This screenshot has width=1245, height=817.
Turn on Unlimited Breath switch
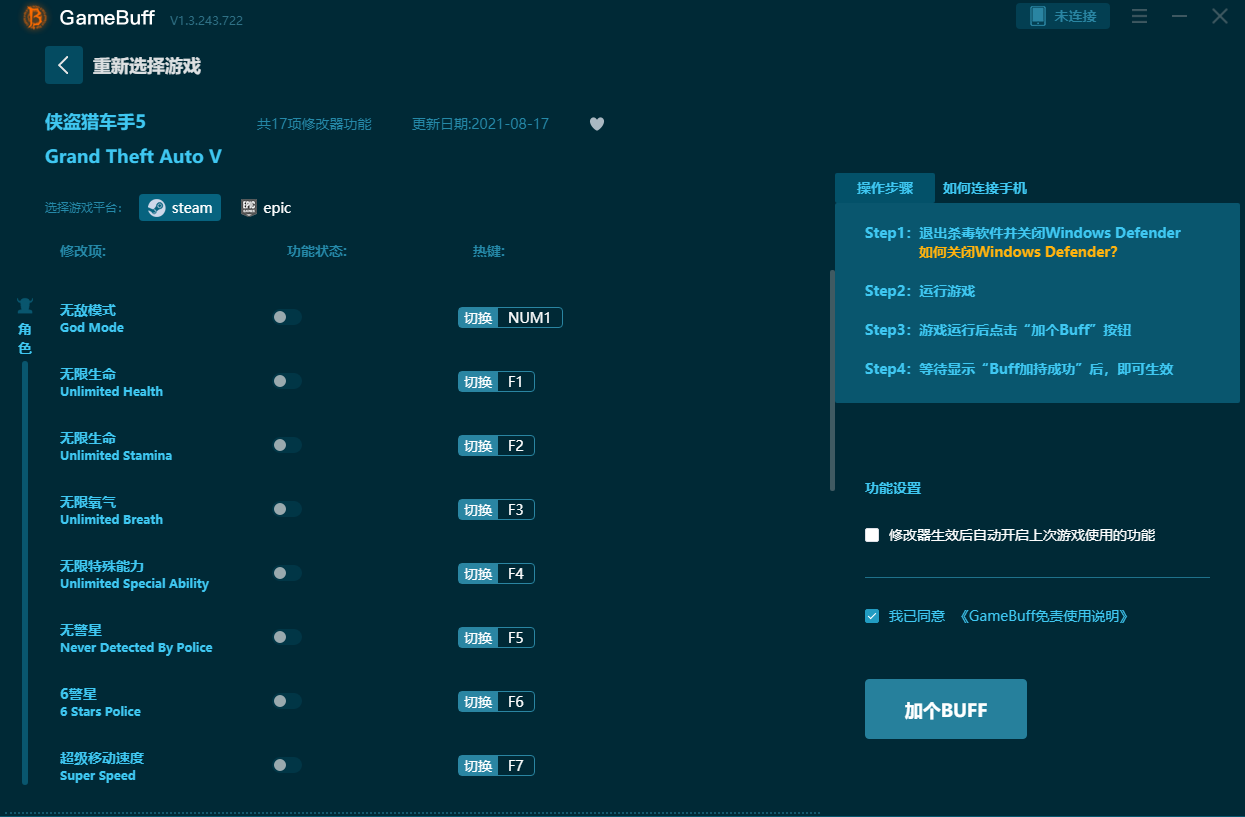tap(287, 509)
